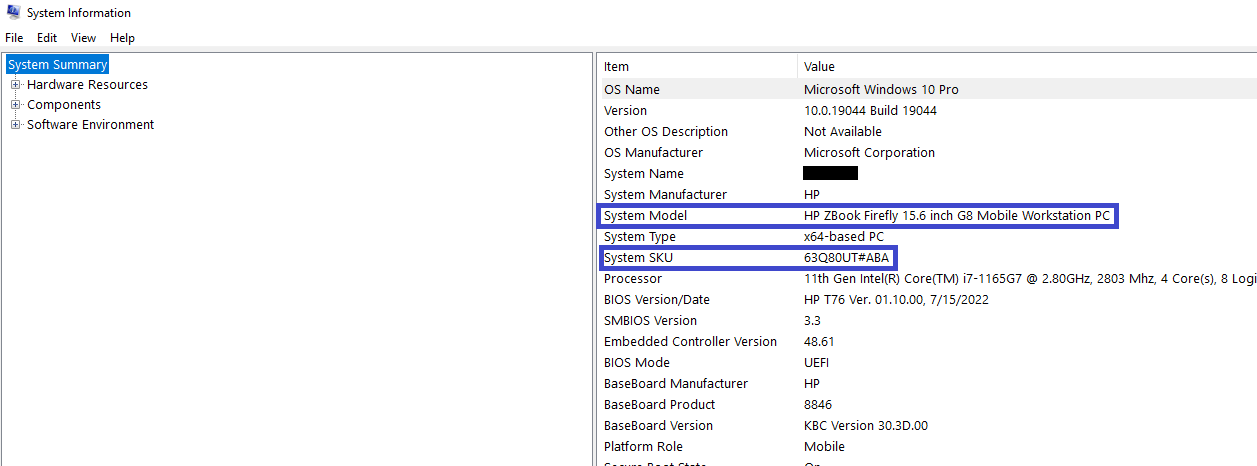Open the Edit menu

[x=47, y=38]
